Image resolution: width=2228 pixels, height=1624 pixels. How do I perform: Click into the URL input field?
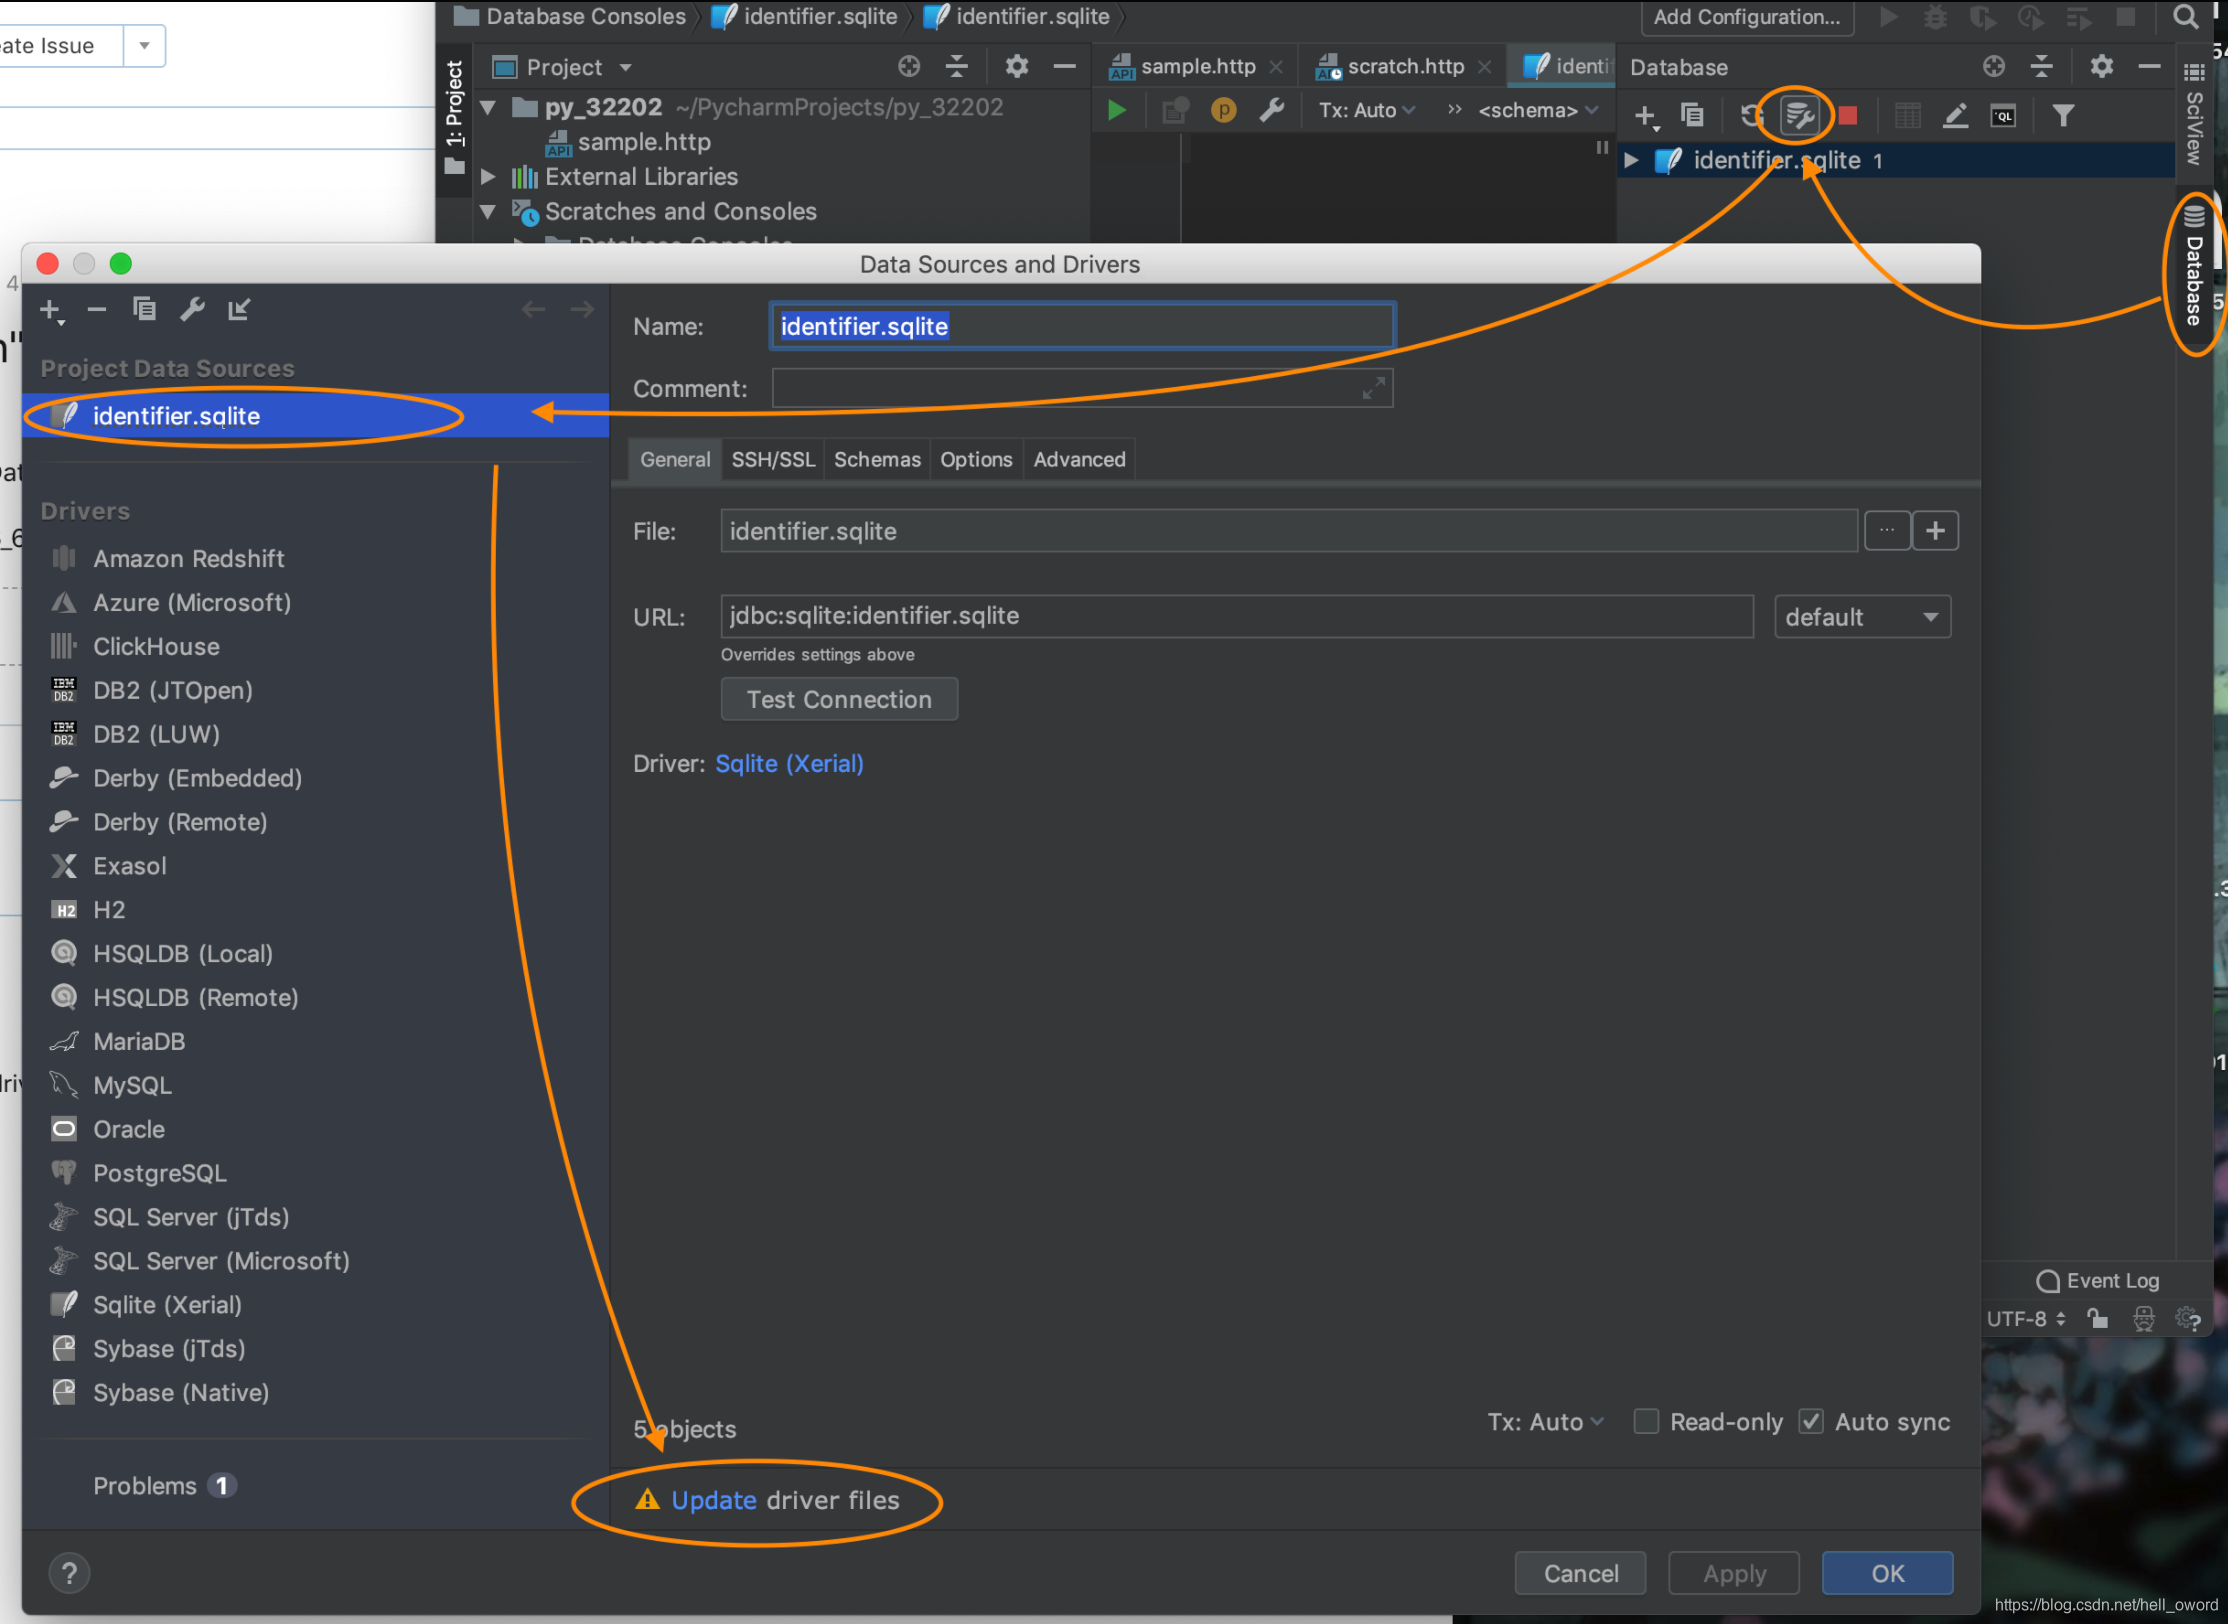pyautogui.click(x=1237, y=617)
